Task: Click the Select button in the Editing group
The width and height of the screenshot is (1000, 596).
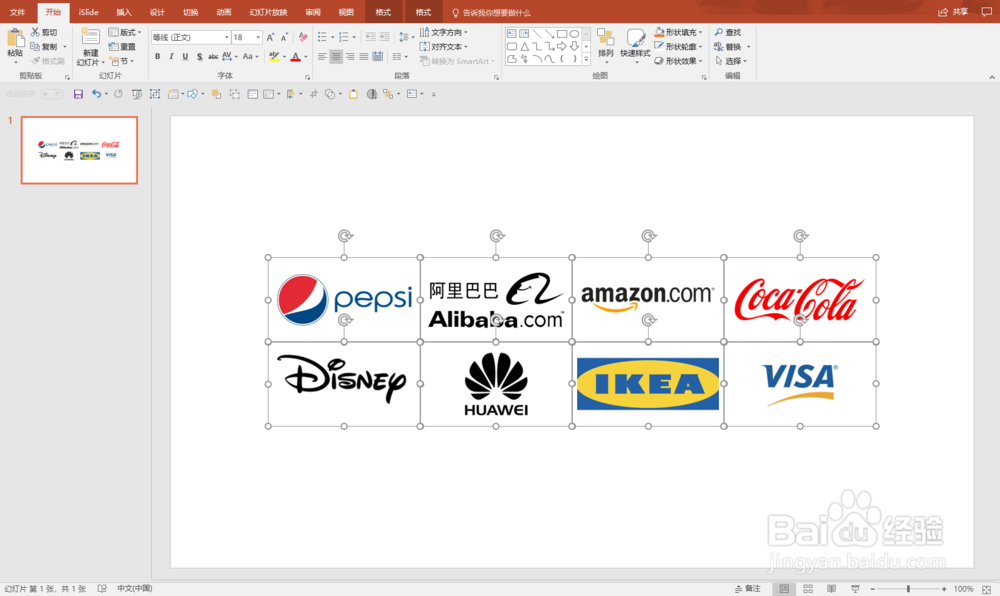Action: pyautogui.click(x=731, y=61)
